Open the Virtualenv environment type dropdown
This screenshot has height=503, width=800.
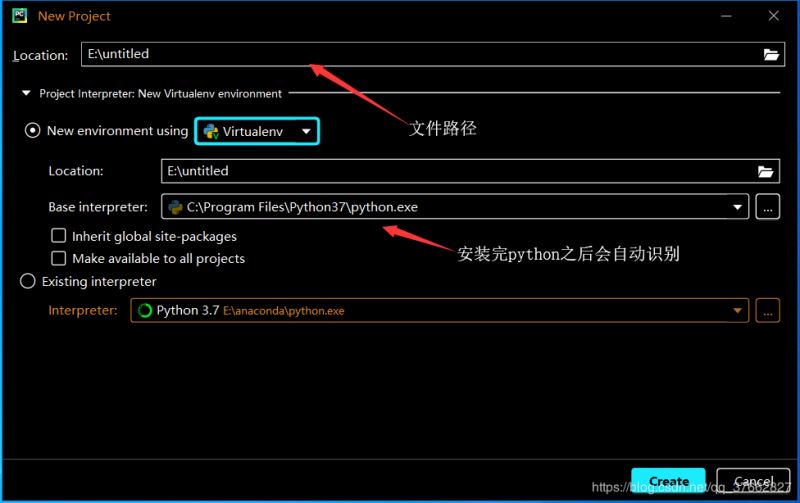[257, 131]
